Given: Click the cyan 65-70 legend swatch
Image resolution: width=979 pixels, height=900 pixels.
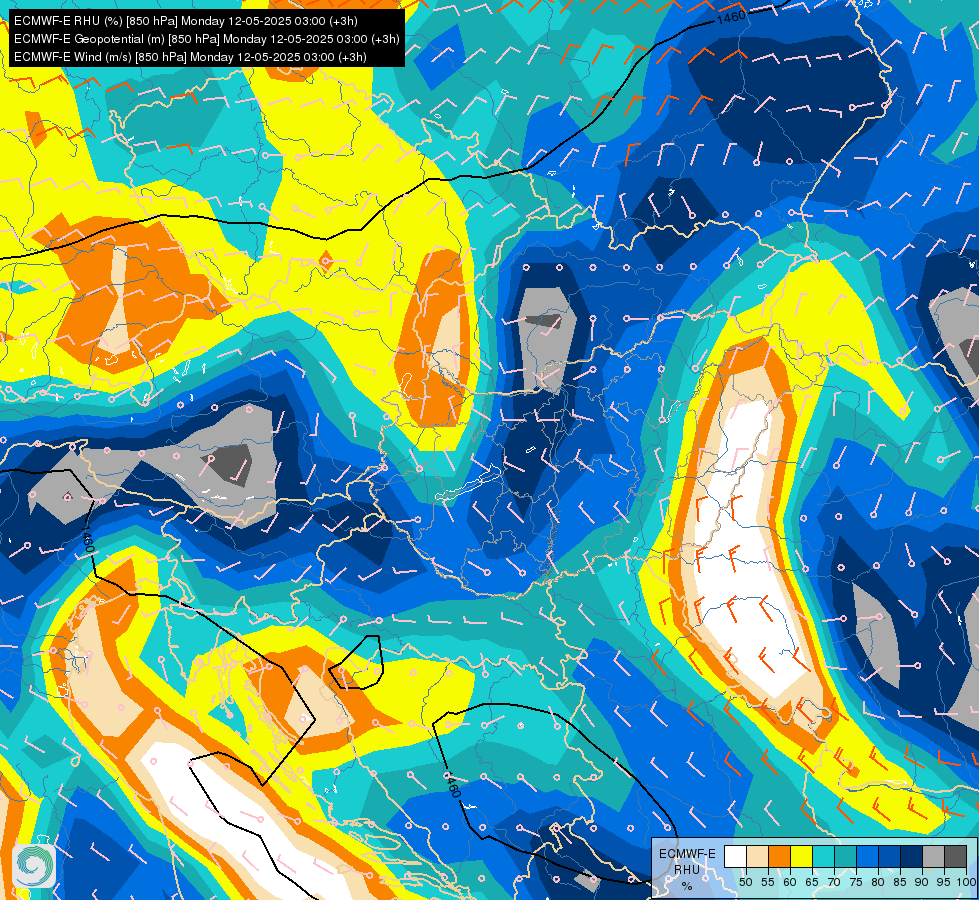Looking at the screenshot, I should (x=824, y=856).
